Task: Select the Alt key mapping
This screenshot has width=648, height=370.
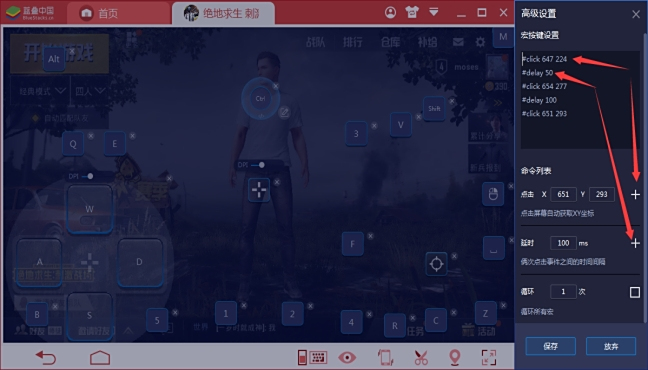Action: pyautogui.click(x=54, y=59)
